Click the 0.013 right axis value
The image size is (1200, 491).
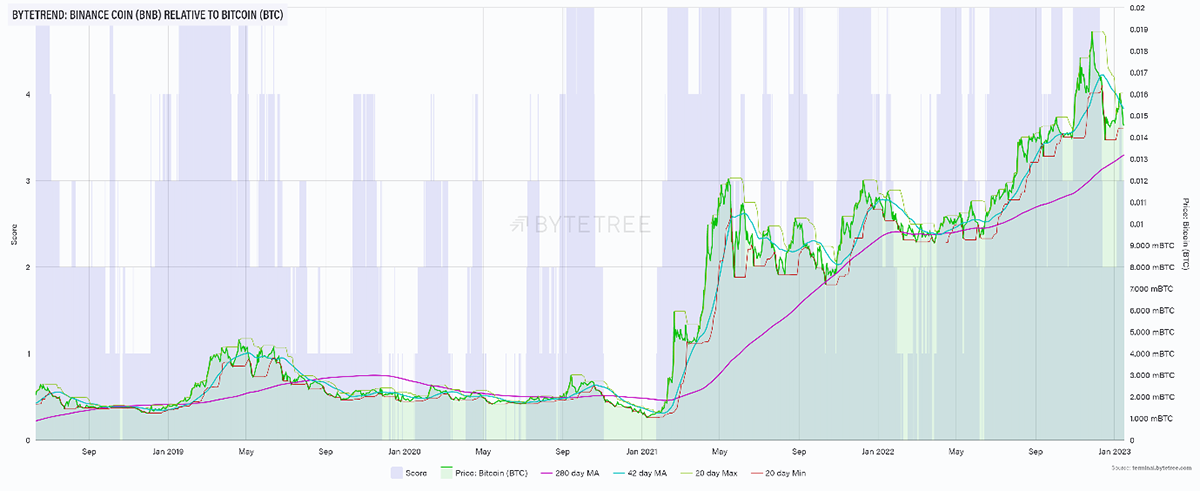click(x=1141, y=159)
